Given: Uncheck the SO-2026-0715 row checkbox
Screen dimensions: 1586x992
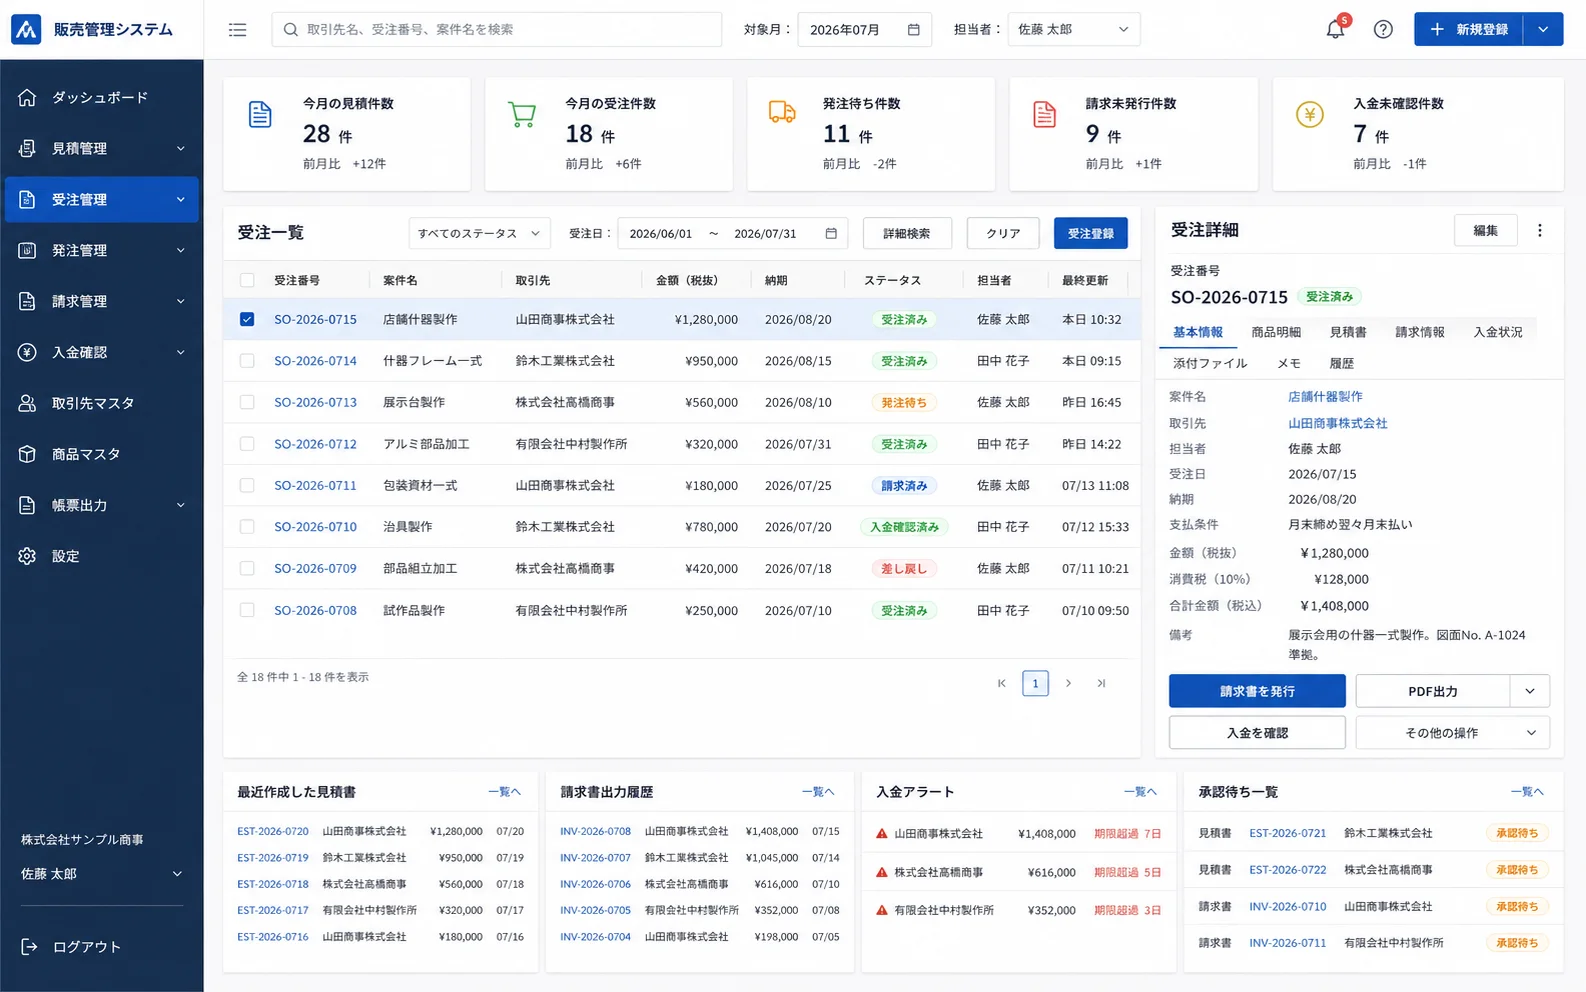Looking at the screenshot, I should (247, 320).
